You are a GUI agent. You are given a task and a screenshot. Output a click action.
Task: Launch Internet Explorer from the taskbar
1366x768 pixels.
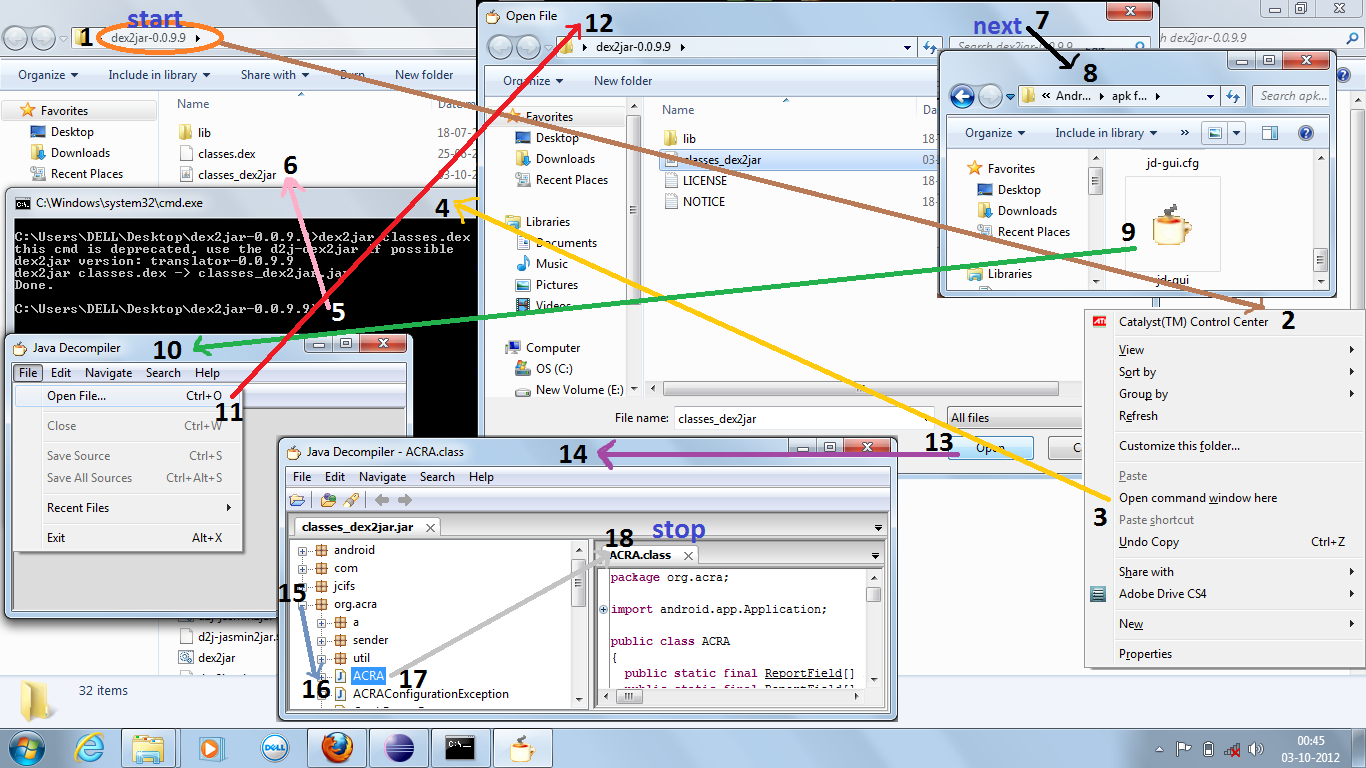coord(91,748)
